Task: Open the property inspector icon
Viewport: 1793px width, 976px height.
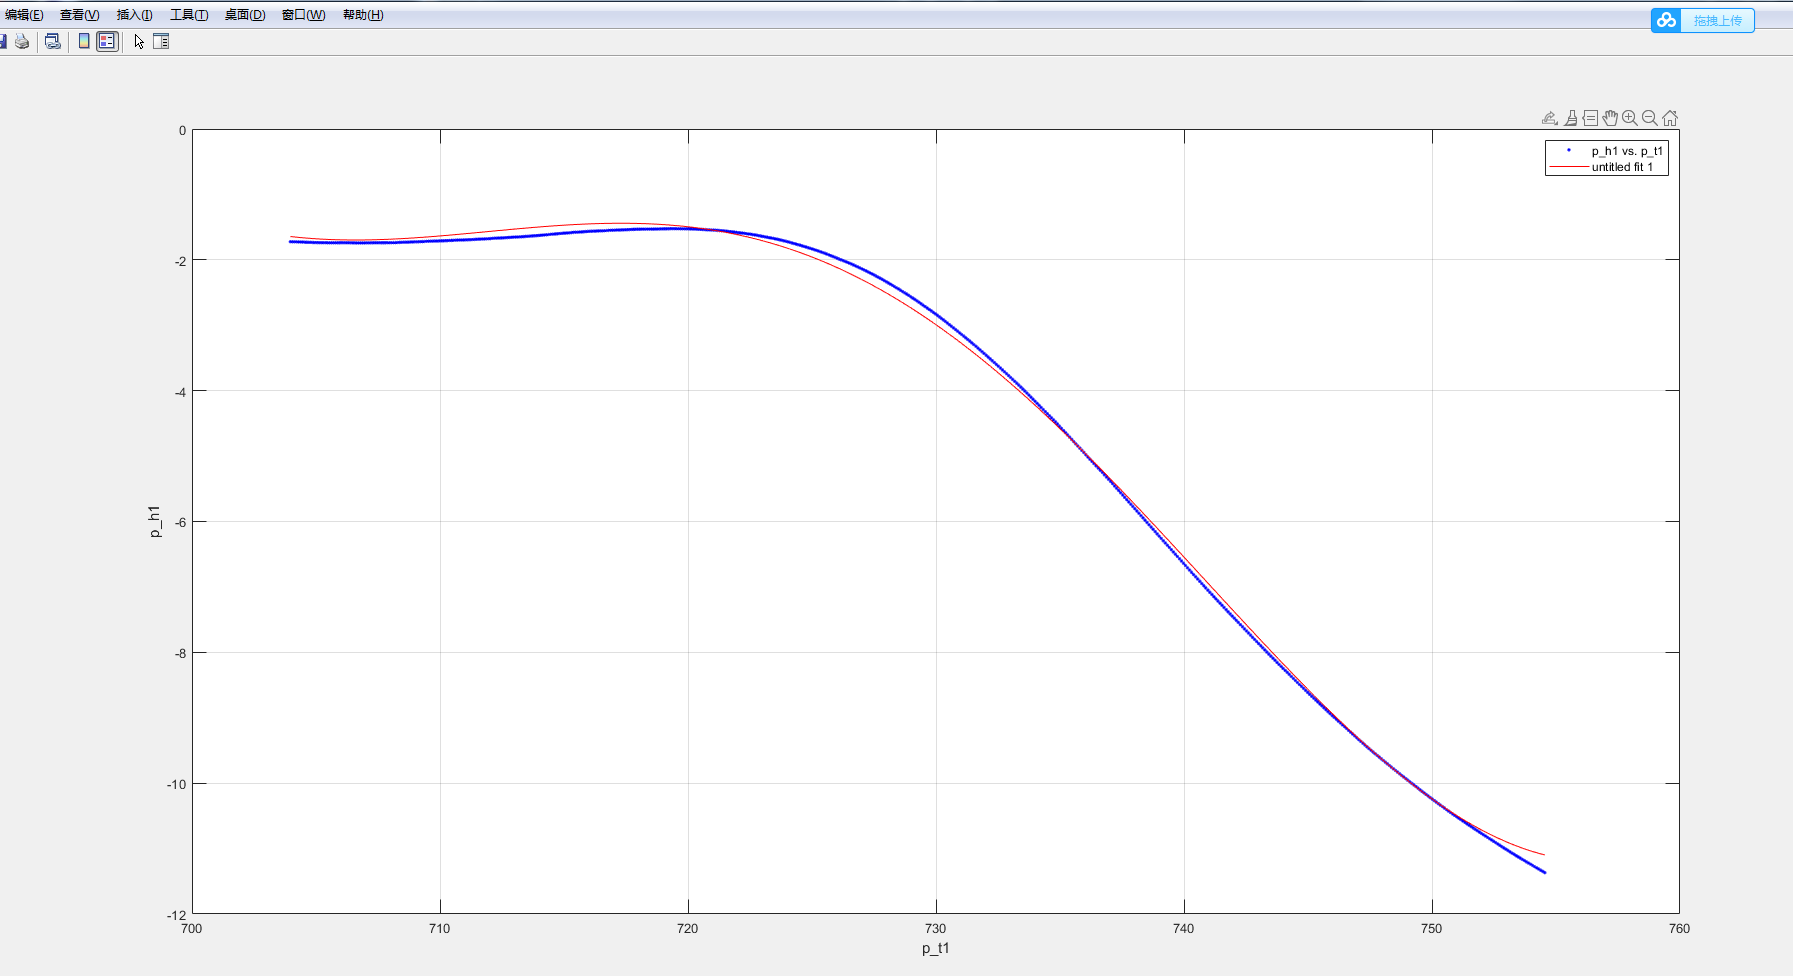Action: (x=161, y=41)
